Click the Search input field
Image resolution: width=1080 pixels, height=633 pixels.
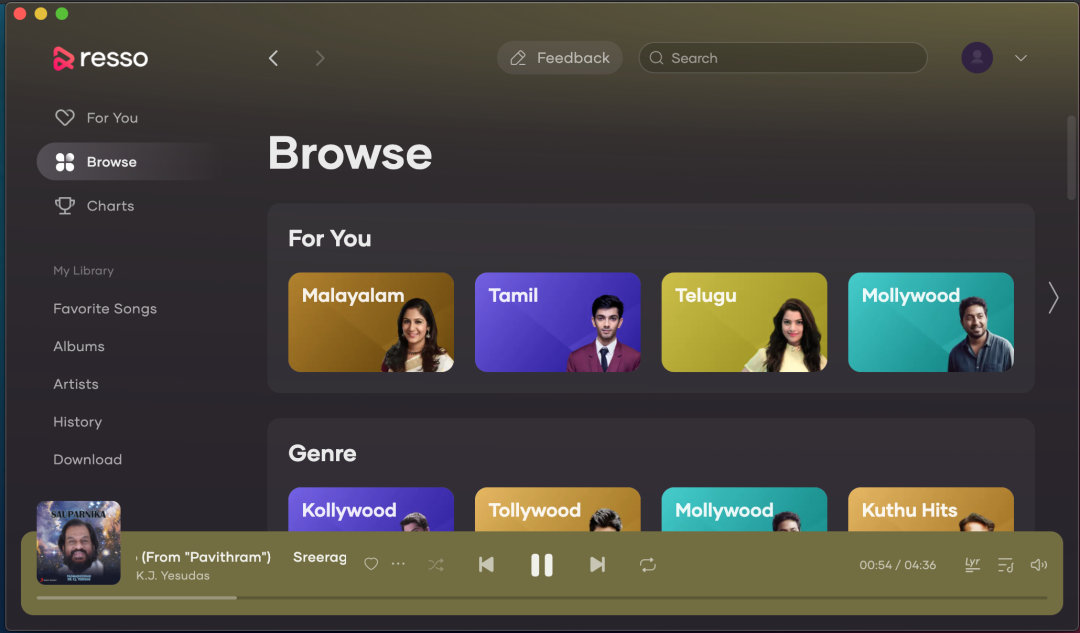click(790, 58)
